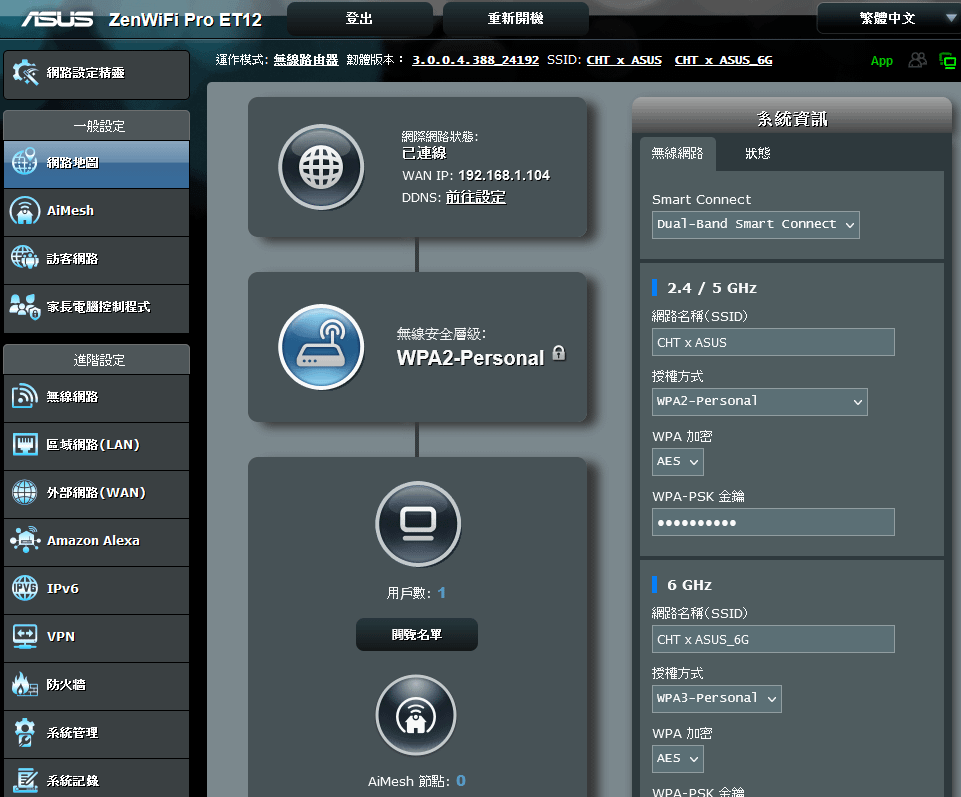Click the CHT x ASUS_6G SSID link
This screenshot has height=797, width=961.
point(723,60)
